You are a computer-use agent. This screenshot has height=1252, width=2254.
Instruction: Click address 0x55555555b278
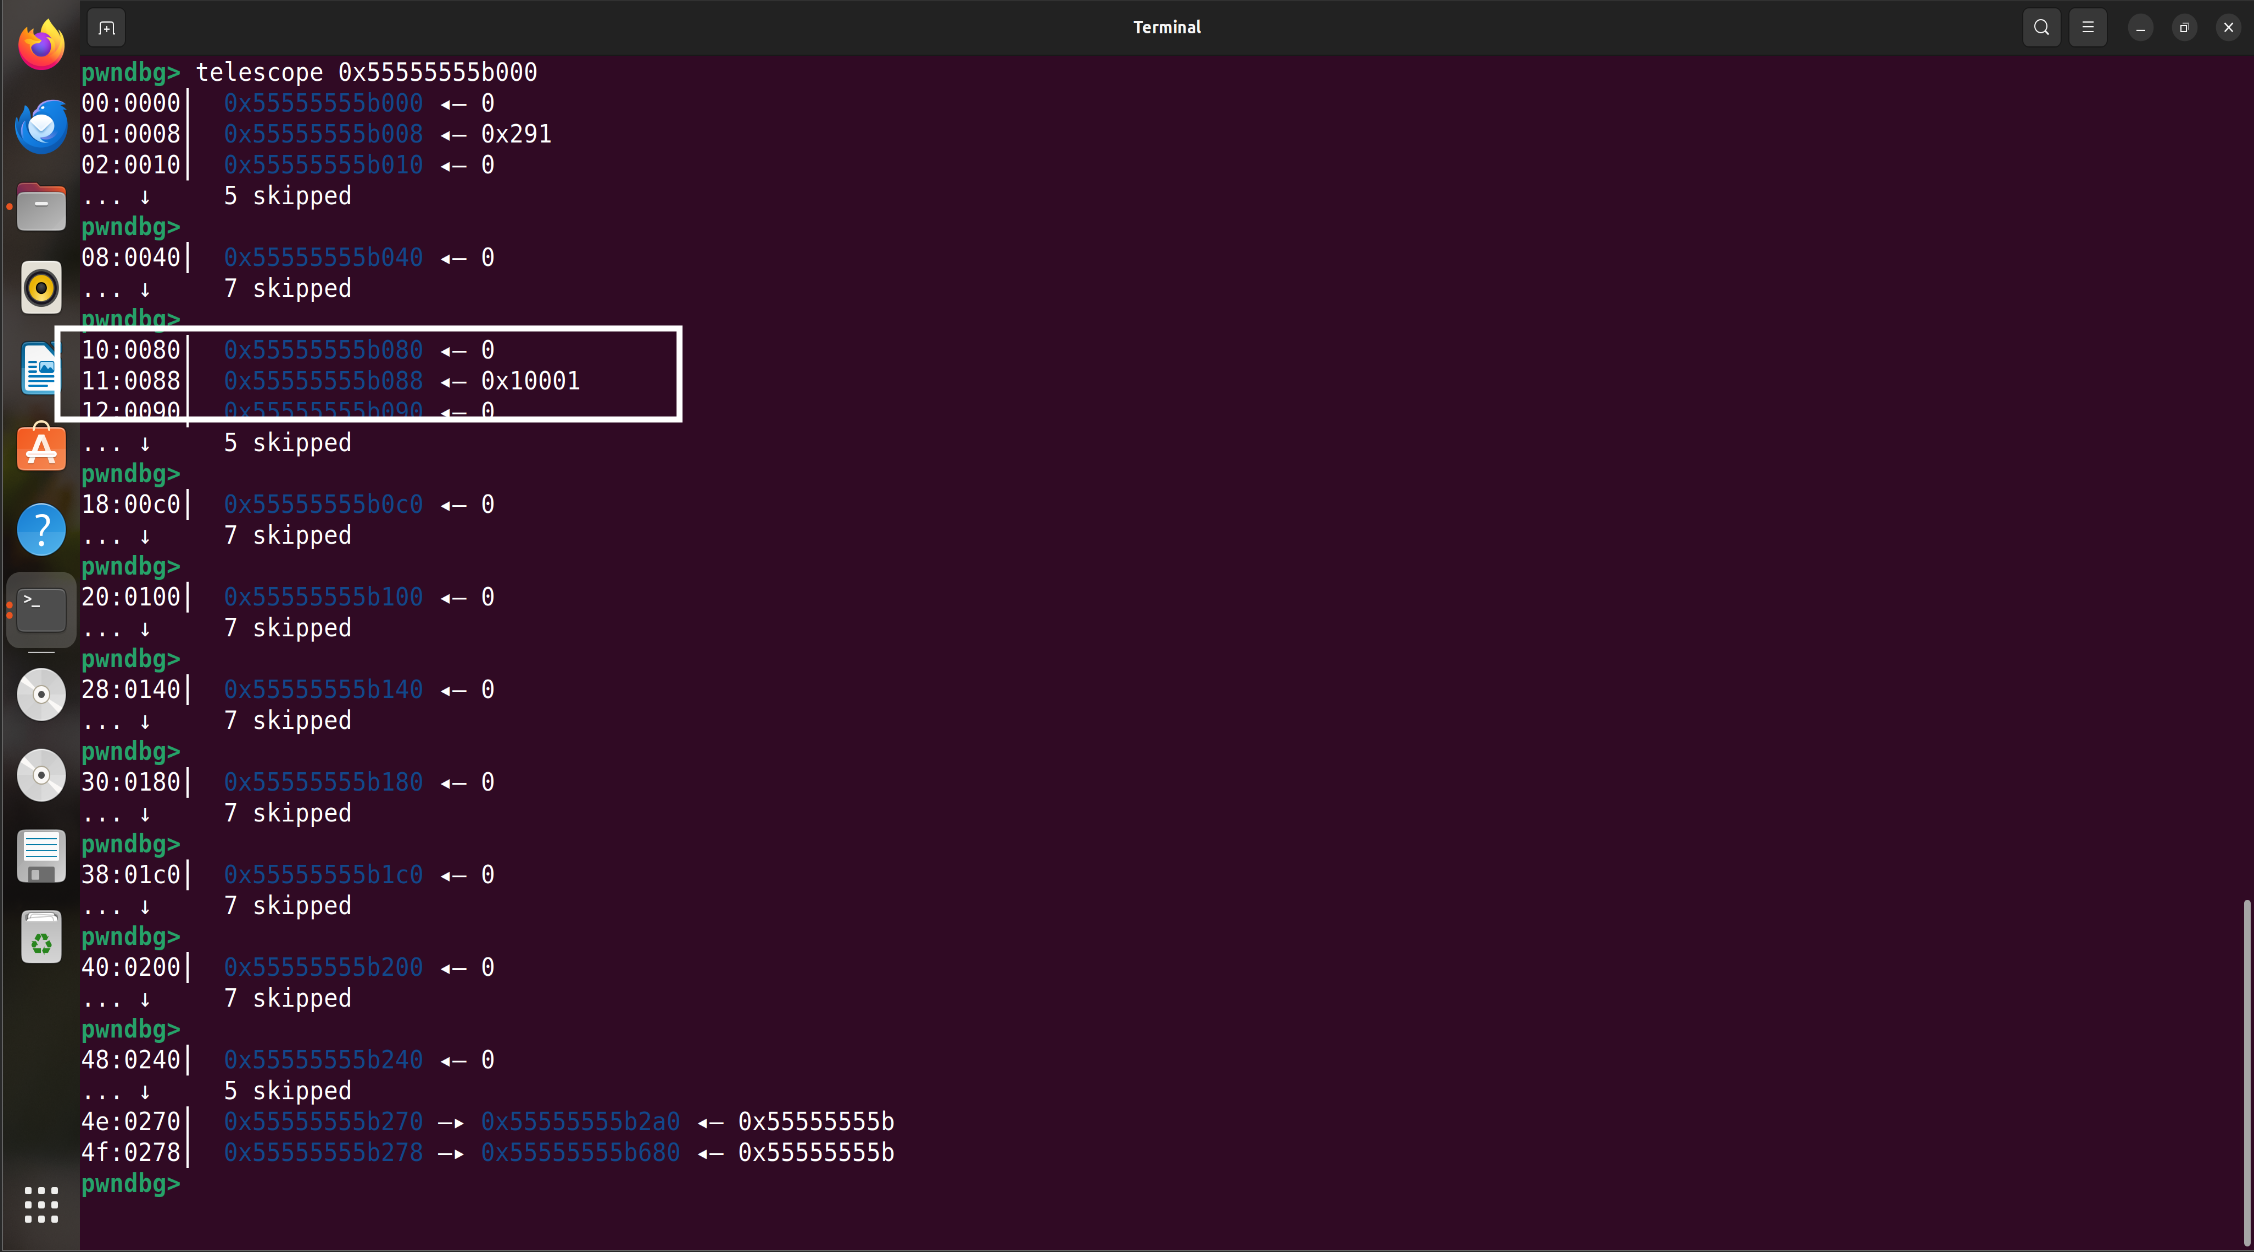coord(323,1153)
